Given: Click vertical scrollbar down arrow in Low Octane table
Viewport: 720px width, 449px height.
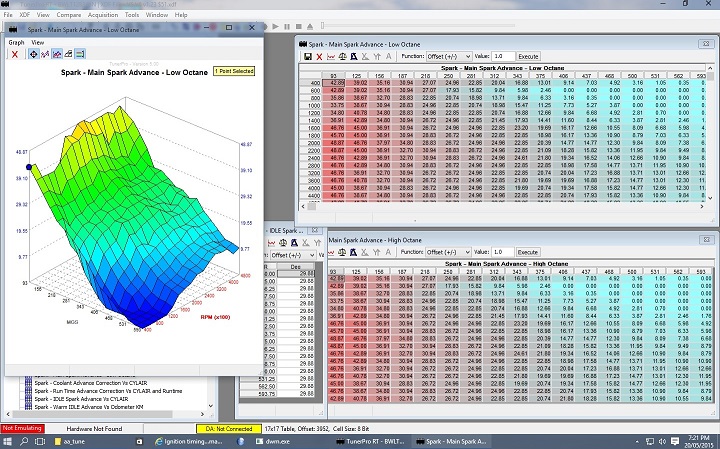Looking at the screenshot, I should (710, 198).
